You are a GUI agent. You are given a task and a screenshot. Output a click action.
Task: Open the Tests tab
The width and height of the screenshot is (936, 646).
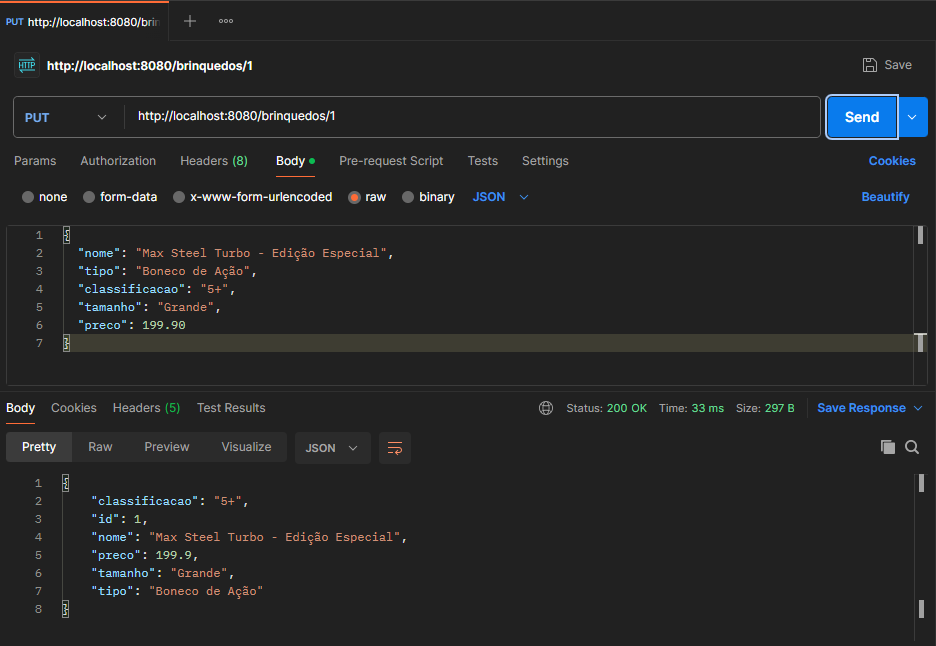click(482, 161)
